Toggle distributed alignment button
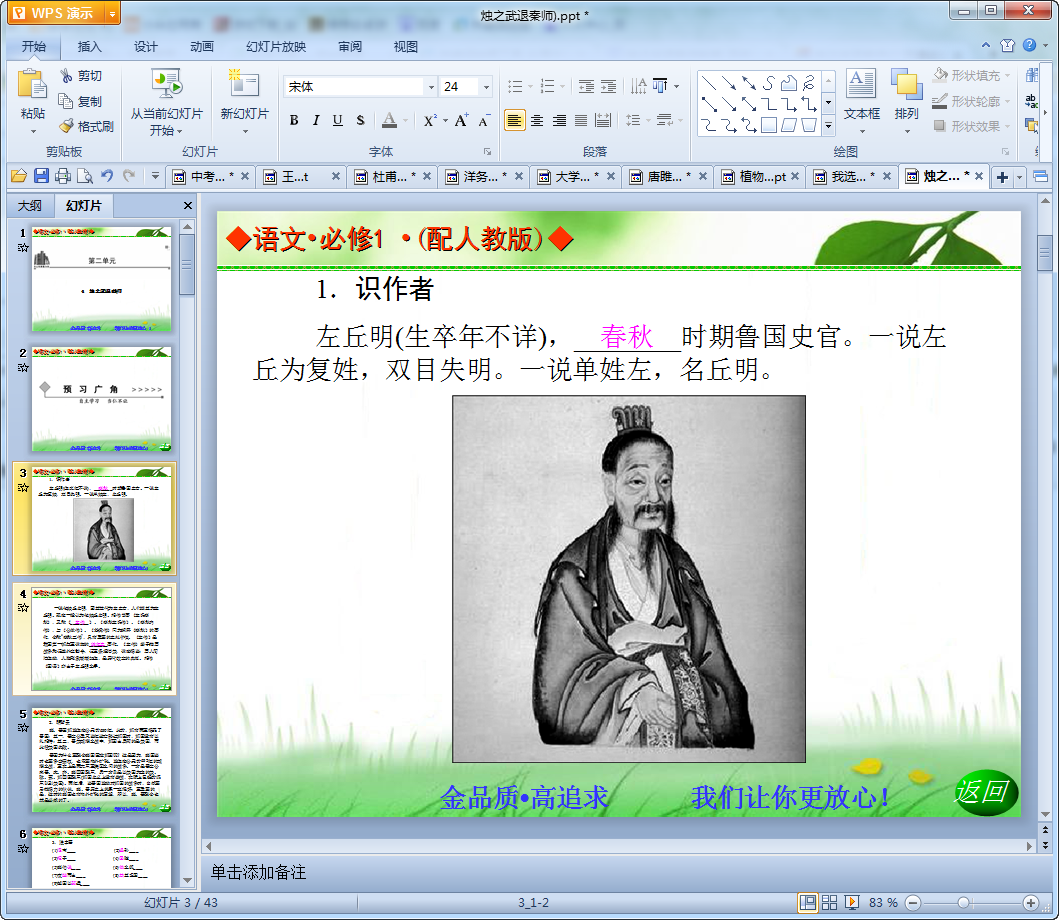The image size is (1059, 920). [603, 121]
